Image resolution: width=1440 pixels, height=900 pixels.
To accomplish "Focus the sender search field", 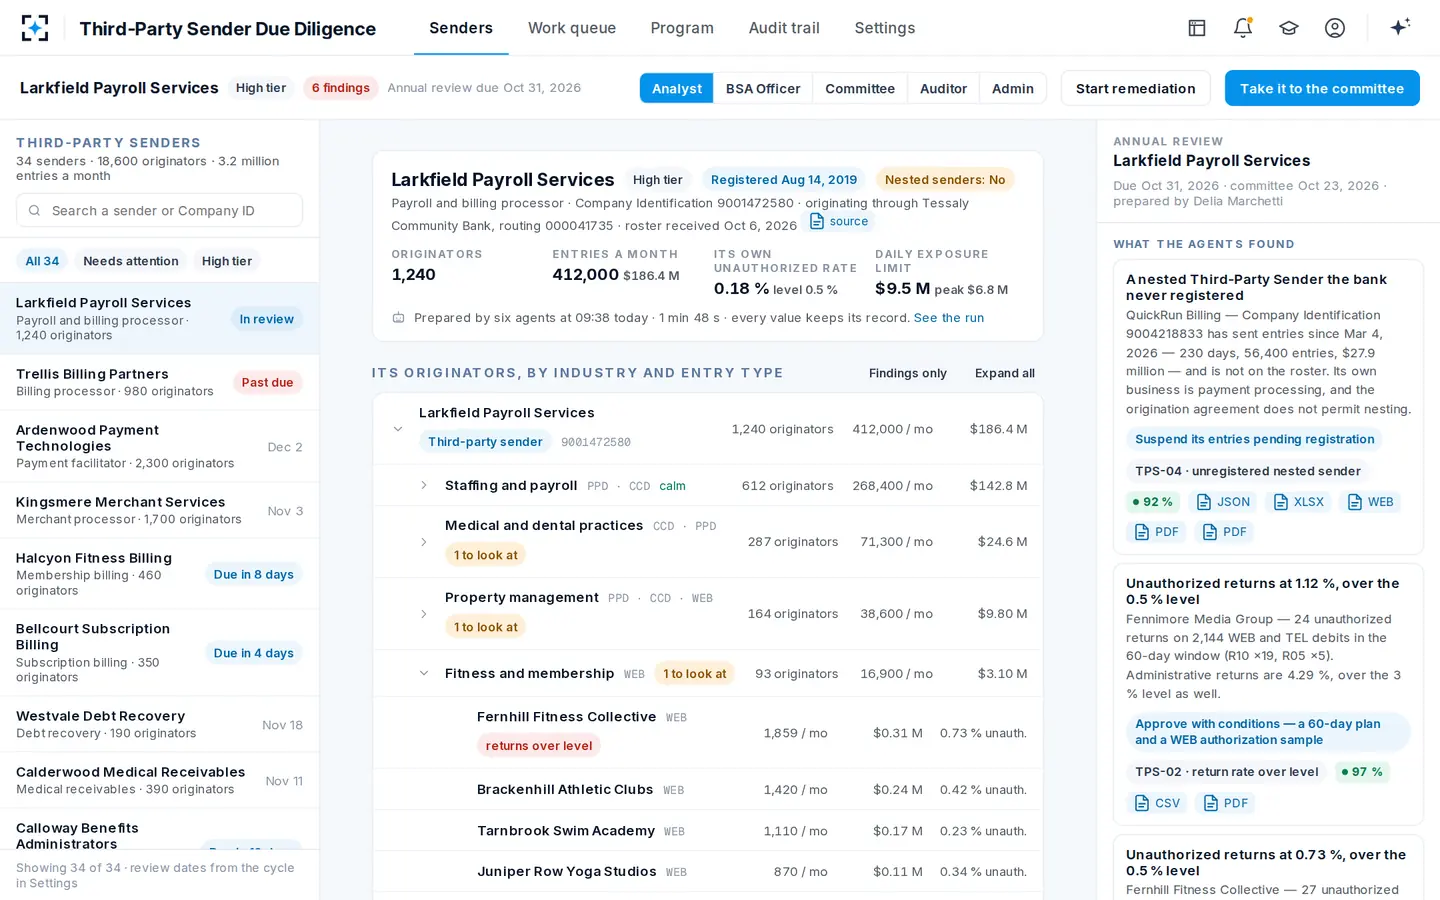I will click(159, 211).
